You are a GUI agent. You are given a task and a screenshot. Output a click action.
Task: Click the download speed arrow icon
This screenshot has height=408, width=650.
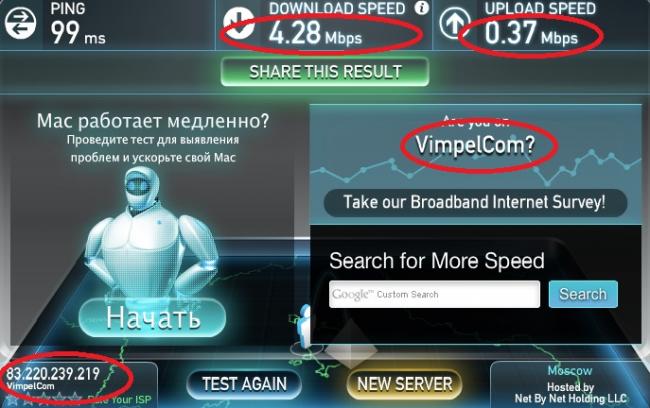coord(239,23)
